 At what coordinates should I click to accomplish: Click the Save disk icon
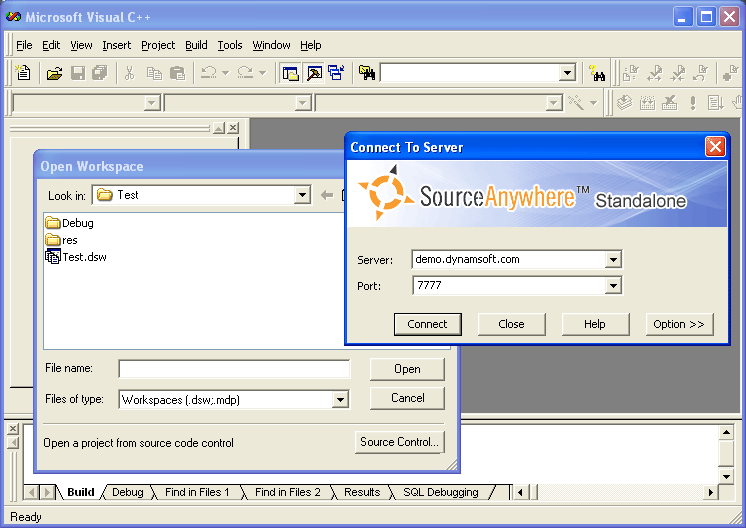pos(78,73)
